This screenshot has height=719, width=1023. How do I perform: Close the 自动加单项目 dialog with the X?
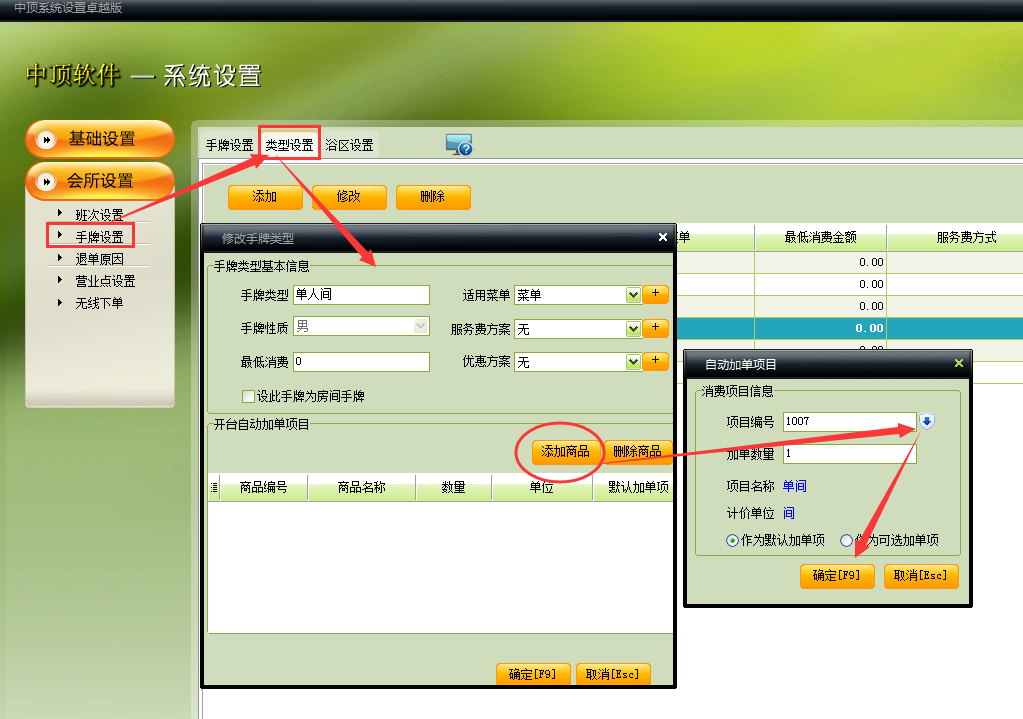tap(958, 364)
